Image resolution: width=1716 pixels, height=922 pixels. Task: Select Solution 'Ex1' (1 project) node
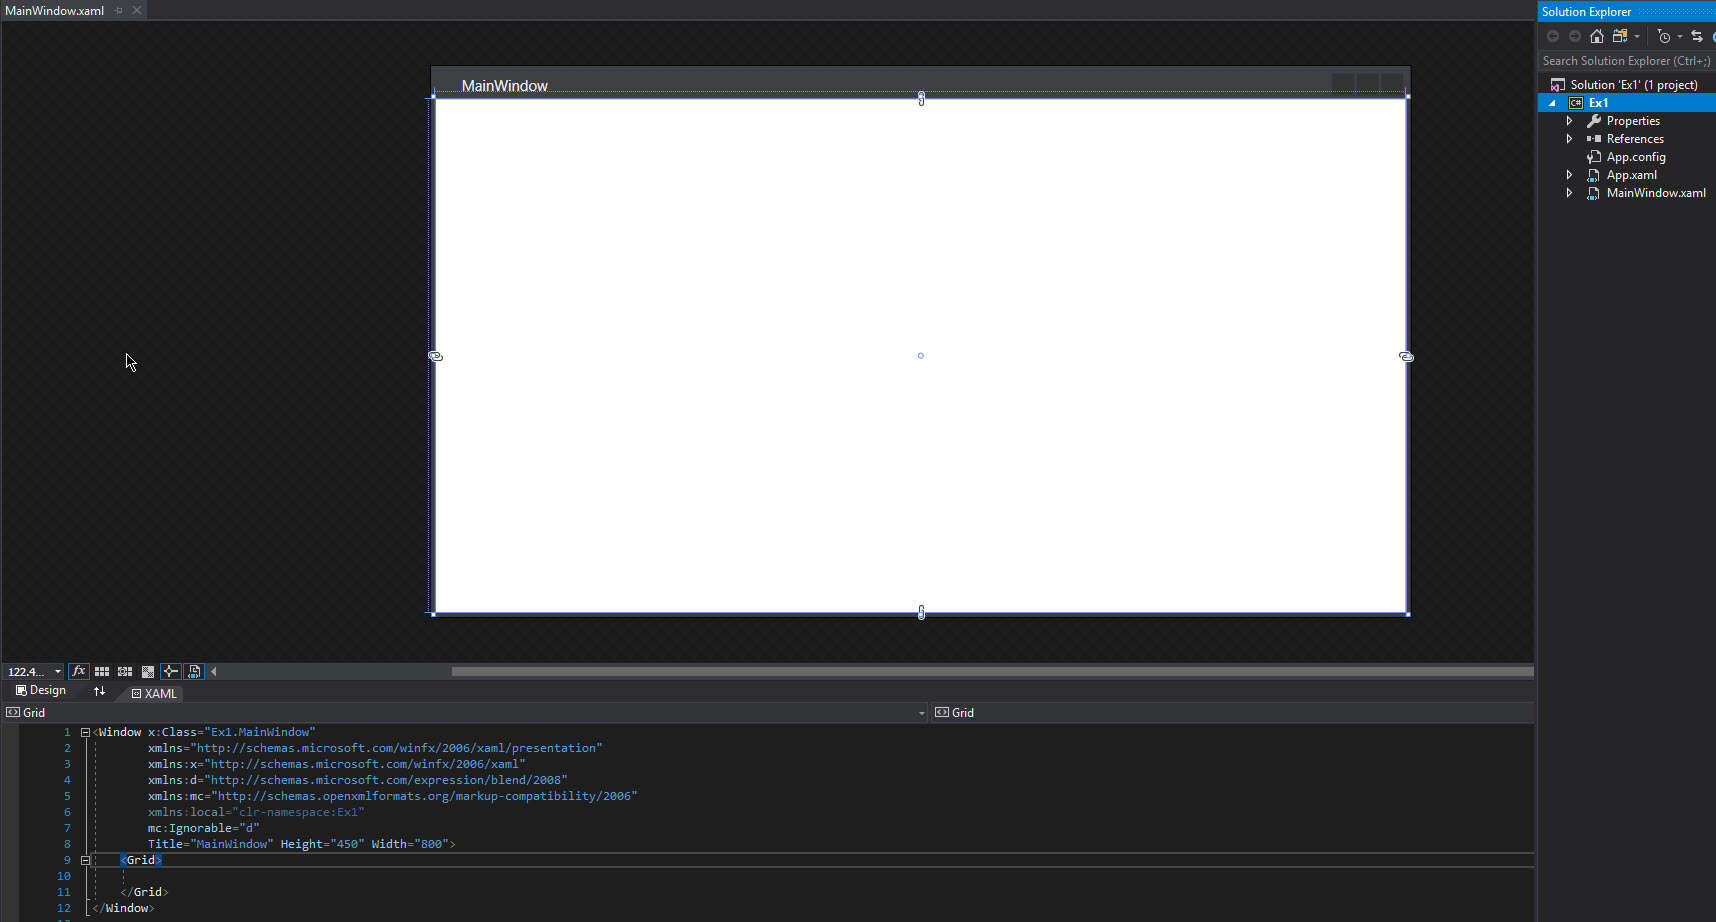point(1634,85)
